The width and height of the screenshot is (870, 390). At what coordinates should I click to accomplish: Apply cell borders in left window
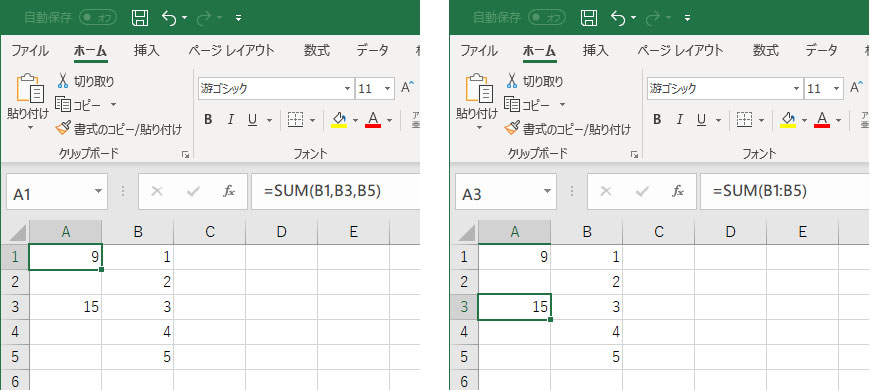point(296,119)
